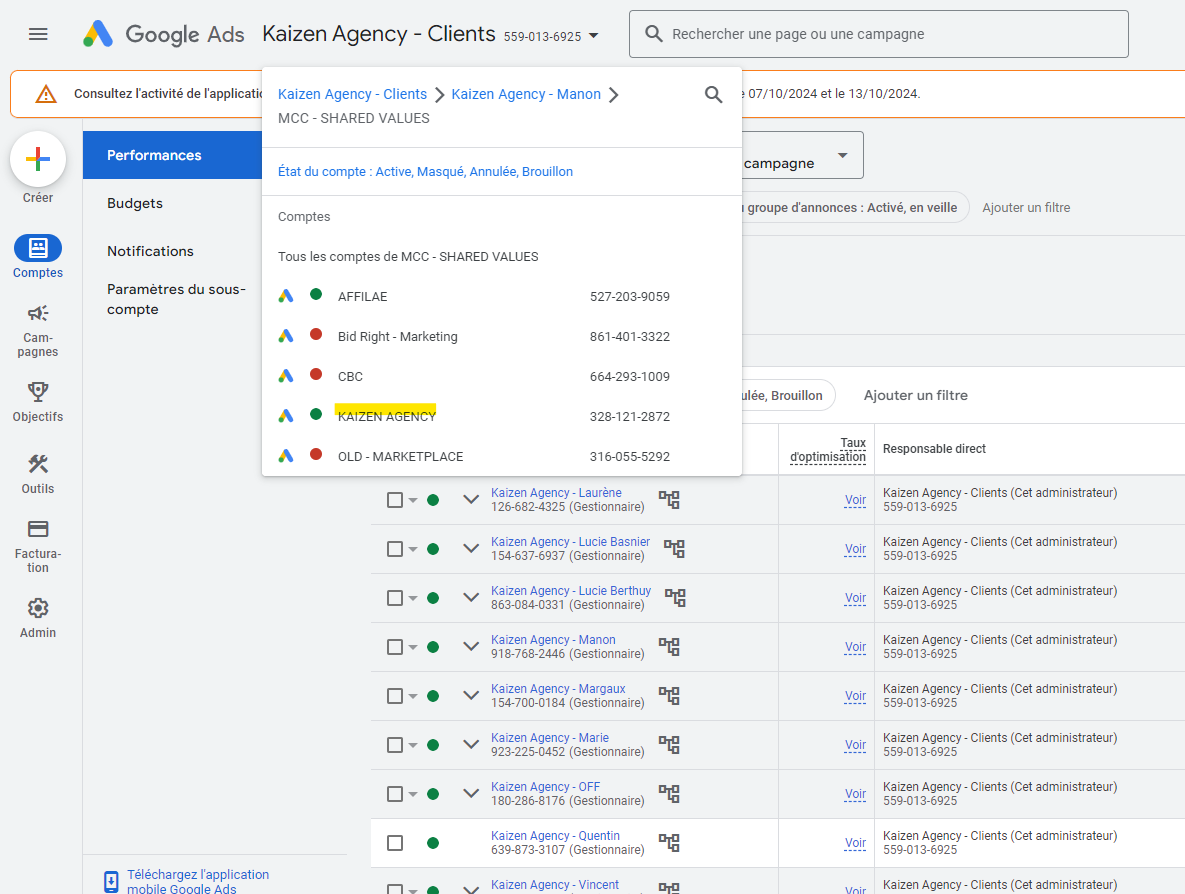
Task: Expand the Kaizen Agency - Marie row
Action: pyautogui.click(x=471, y=744)
